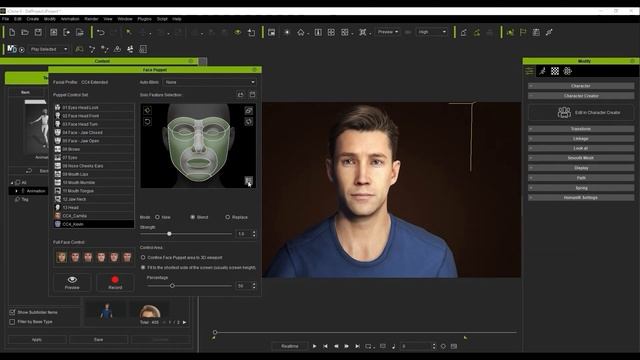
Task: Expand the Look at section
Action: tap(581, 148)
